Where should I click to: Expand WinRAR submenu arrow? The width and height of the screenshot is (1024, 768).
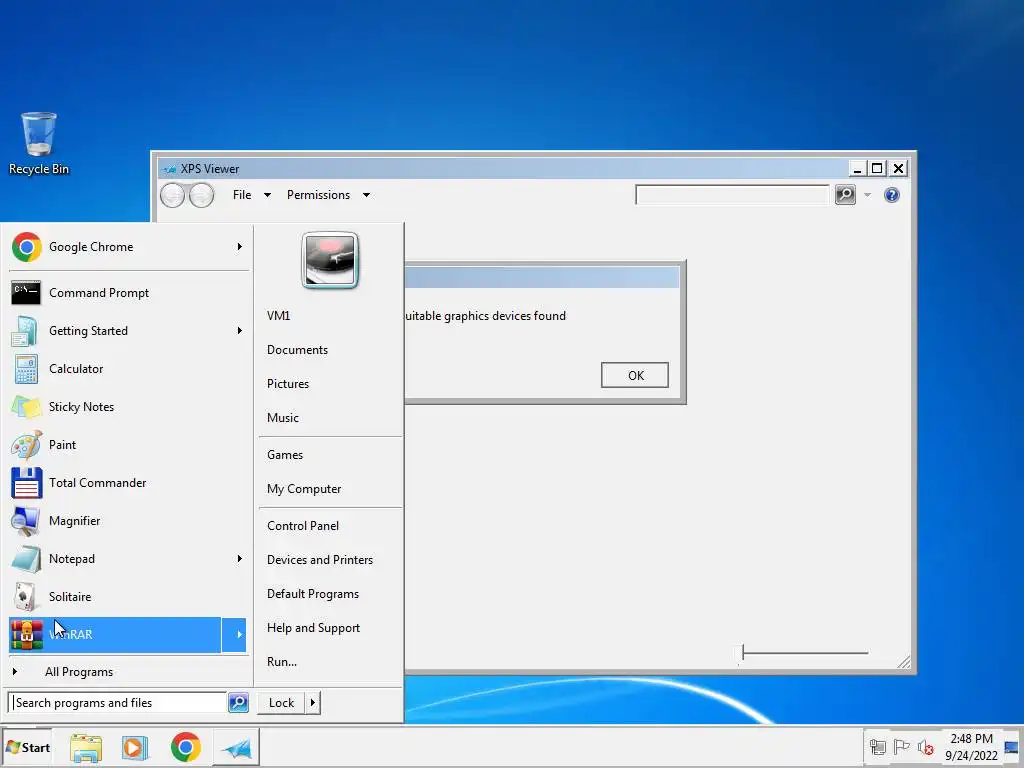[234, 635]
